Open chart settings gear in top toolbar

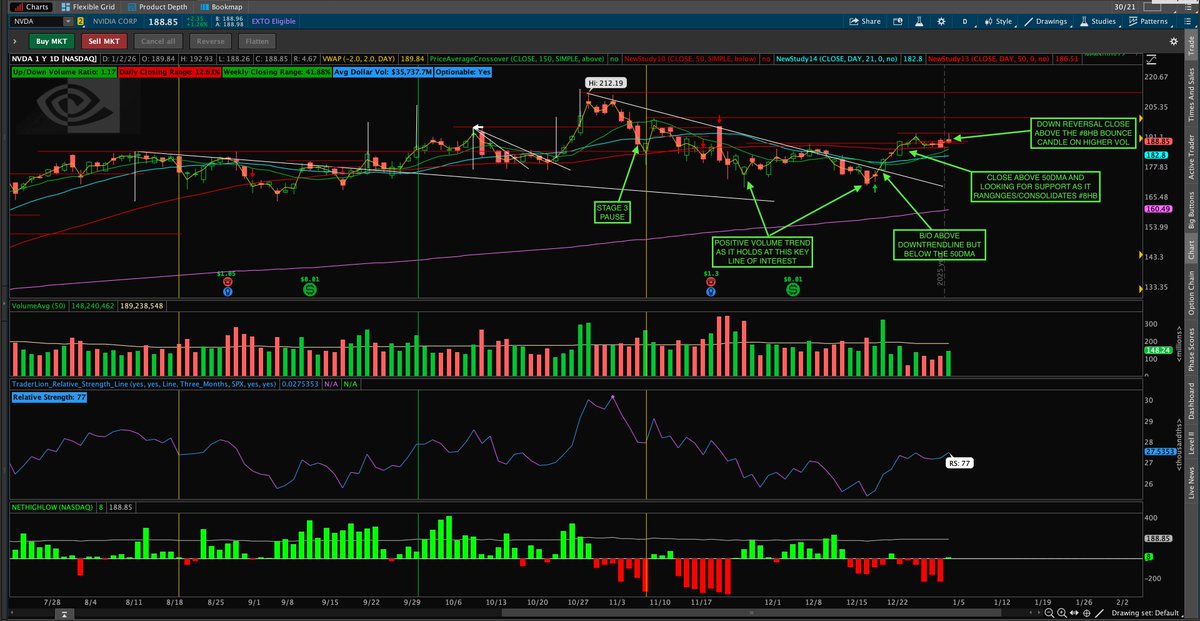[x=942, y=21]
